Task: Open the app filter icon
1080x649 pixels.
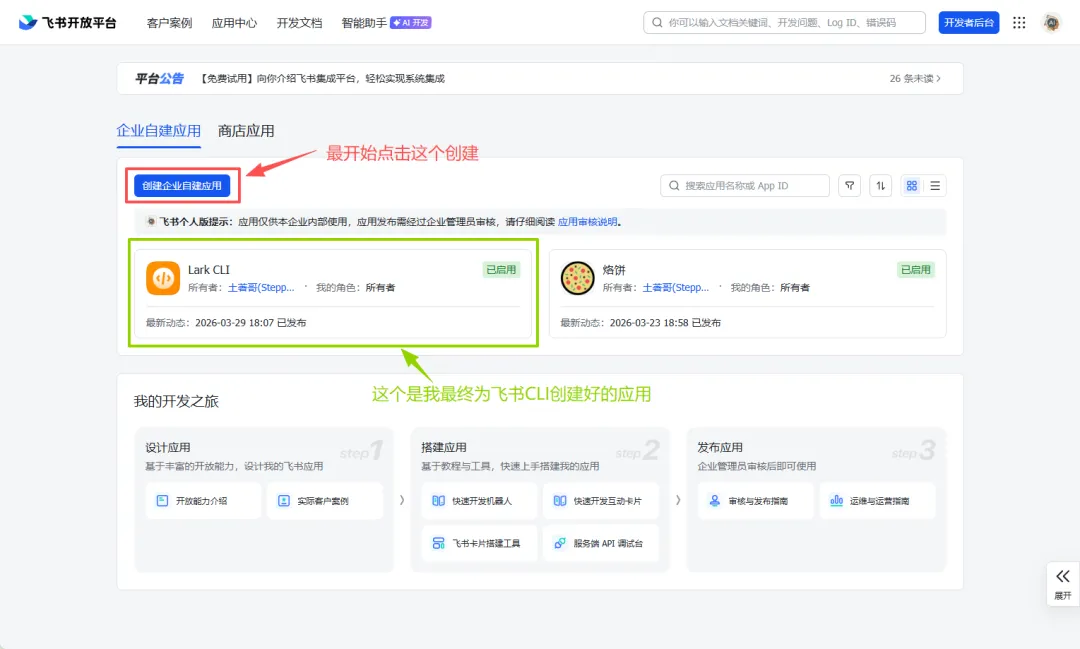Action: click(x=849, y=185)
